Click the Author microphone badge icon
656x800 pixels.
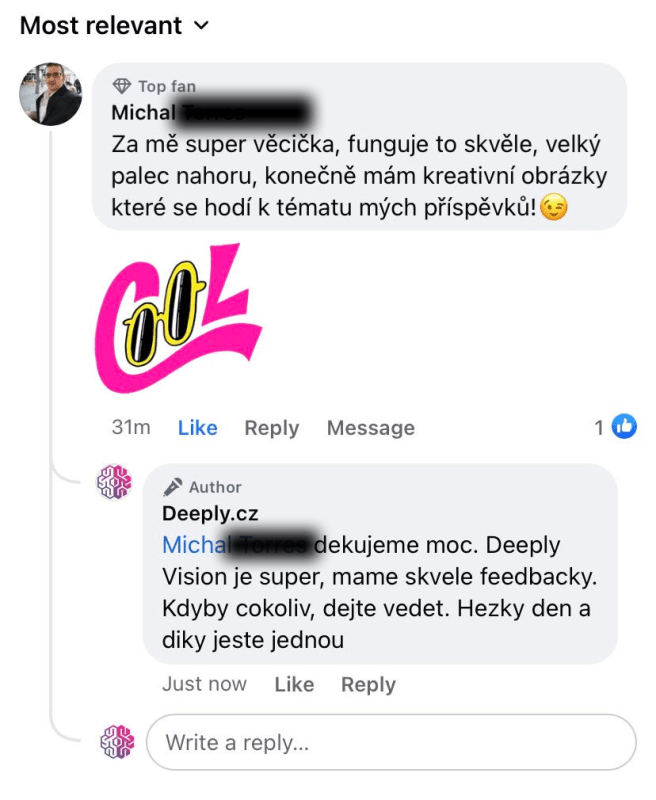(172, 487)
